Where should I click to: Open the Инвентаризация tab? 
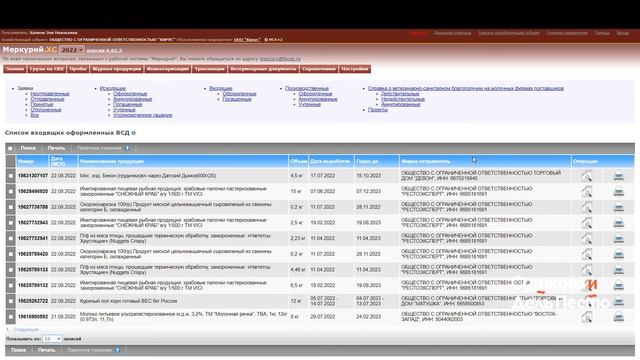[x=168, y=69]
